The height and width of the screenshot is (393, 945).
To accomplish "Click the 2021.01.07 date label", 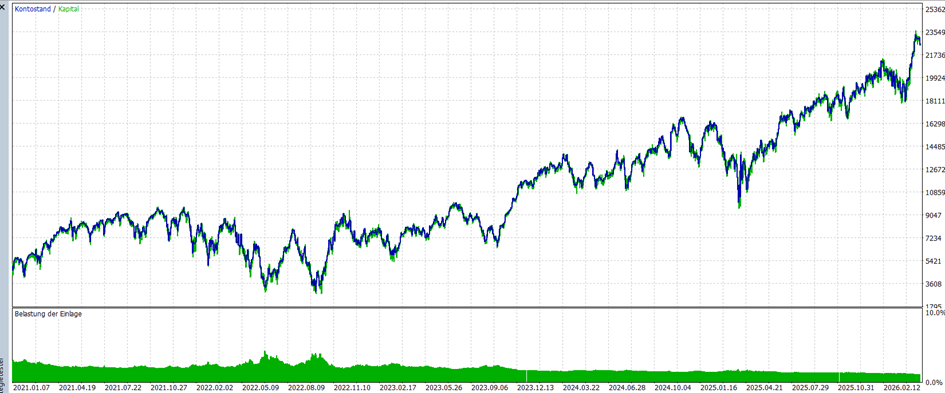I will [30, 388].
